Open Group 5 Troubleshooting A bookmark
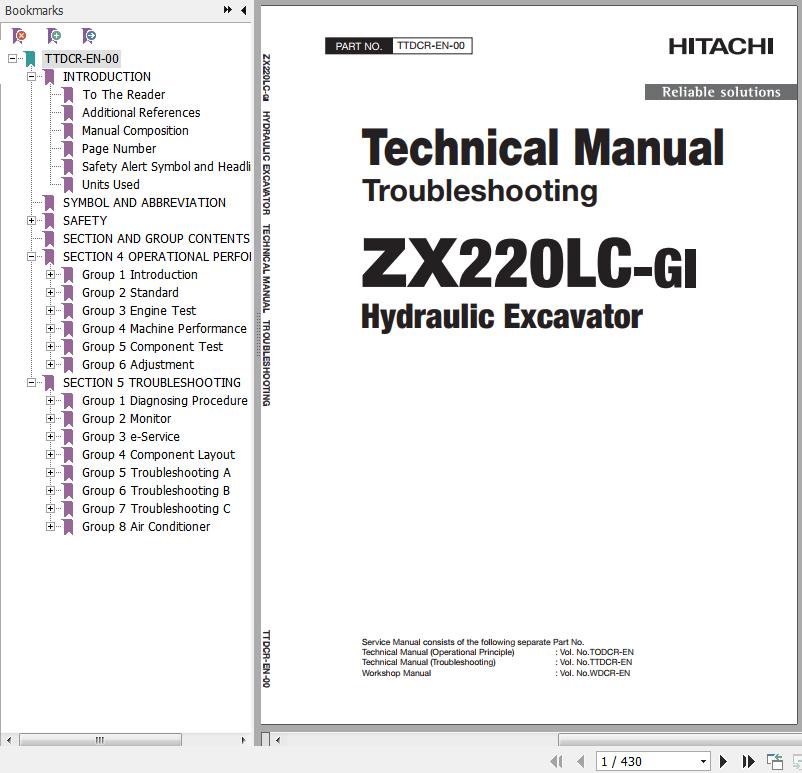 coord(156,472)
